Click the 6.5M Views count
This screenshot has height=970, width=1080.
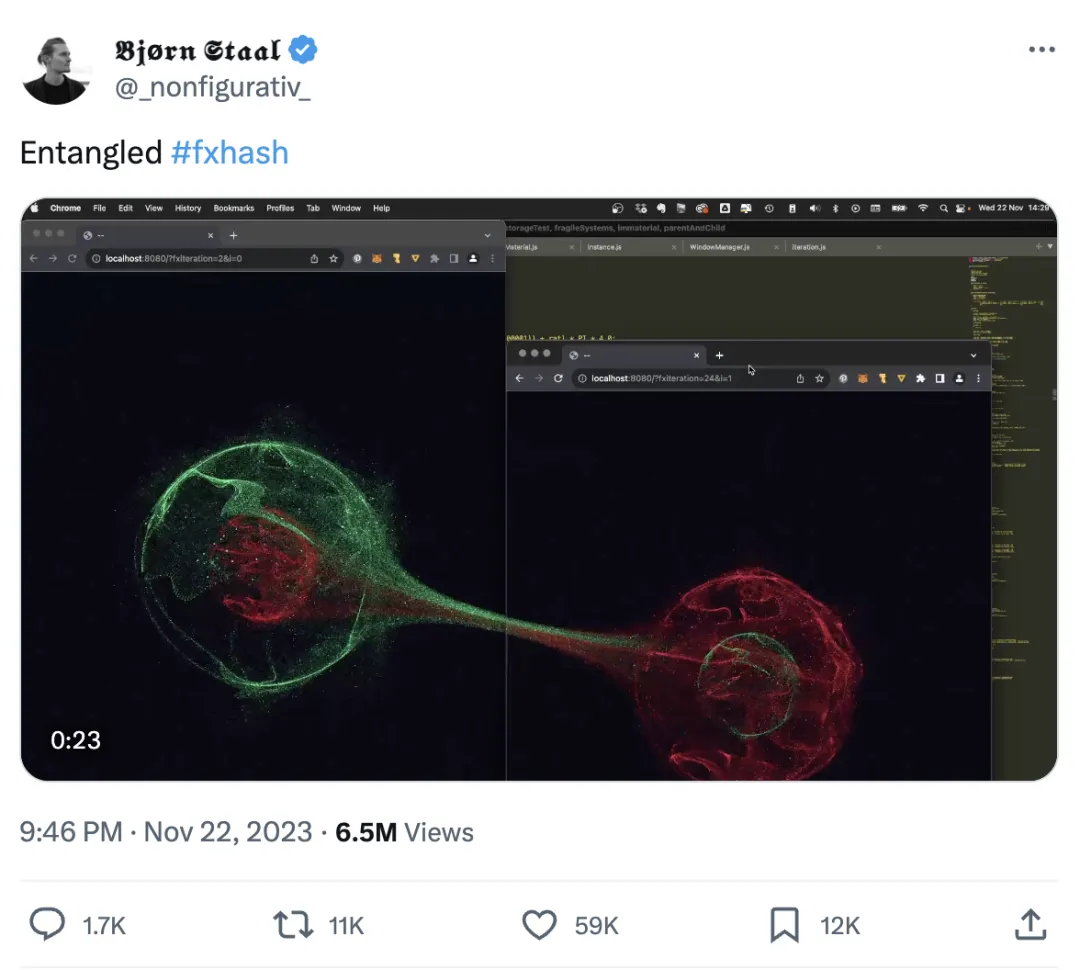pos(404,832)
